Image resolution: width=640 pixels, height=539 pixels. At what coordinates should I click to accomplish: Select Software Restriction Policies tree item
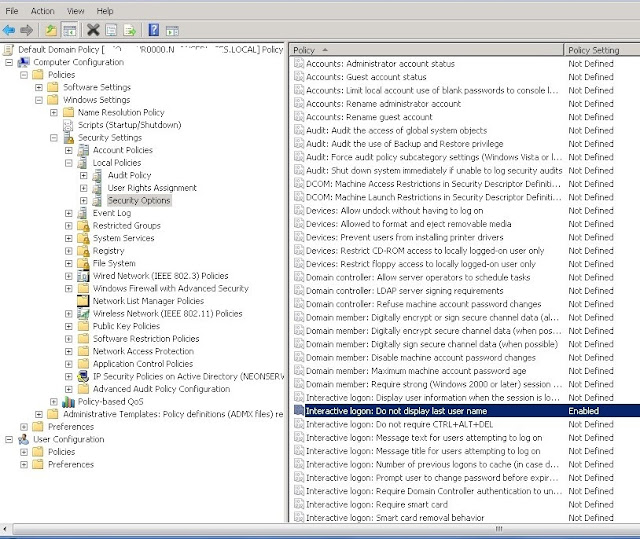(x=146, y=339)
